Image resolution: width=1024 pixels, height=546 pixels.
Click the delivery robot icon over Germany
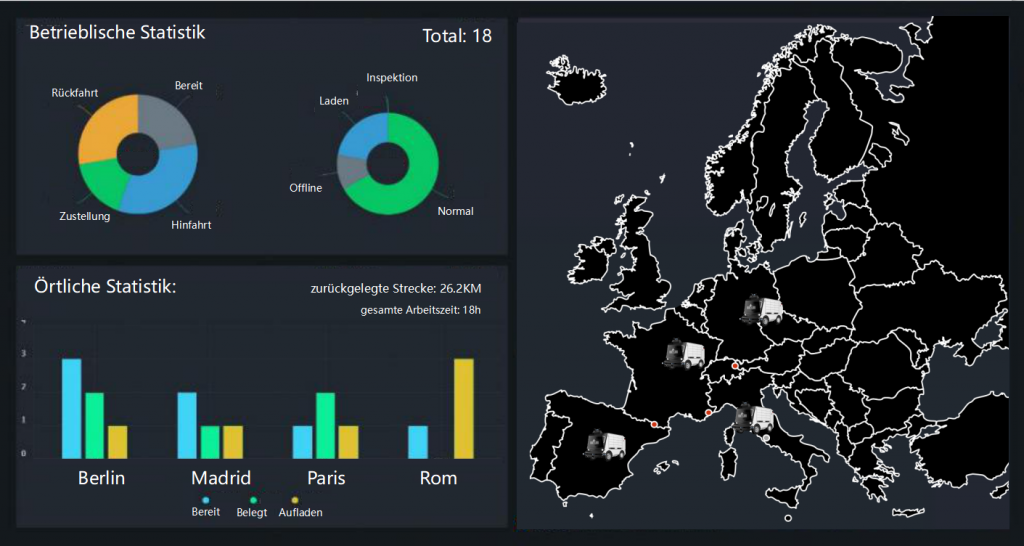click(761, 311)
